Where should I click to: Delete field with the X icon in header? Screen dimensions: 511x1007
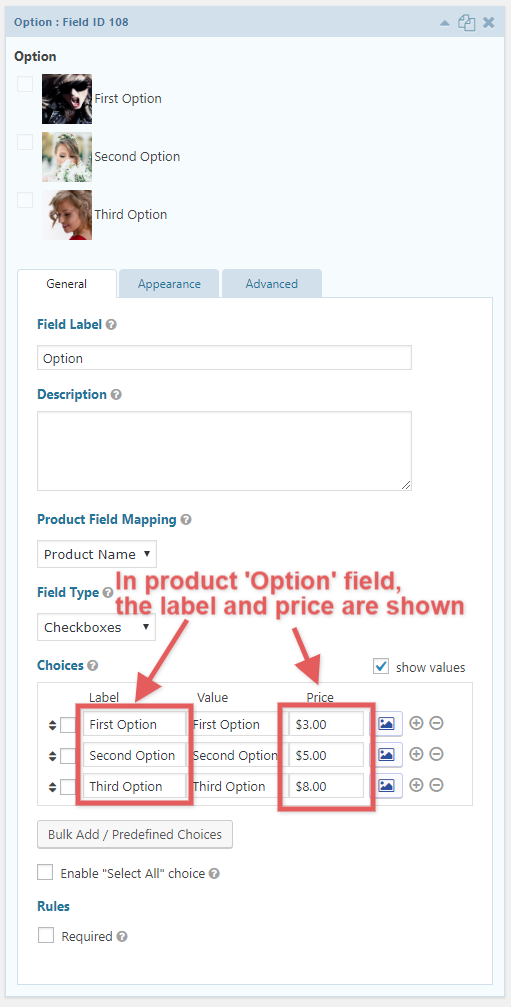click(489, 22)
